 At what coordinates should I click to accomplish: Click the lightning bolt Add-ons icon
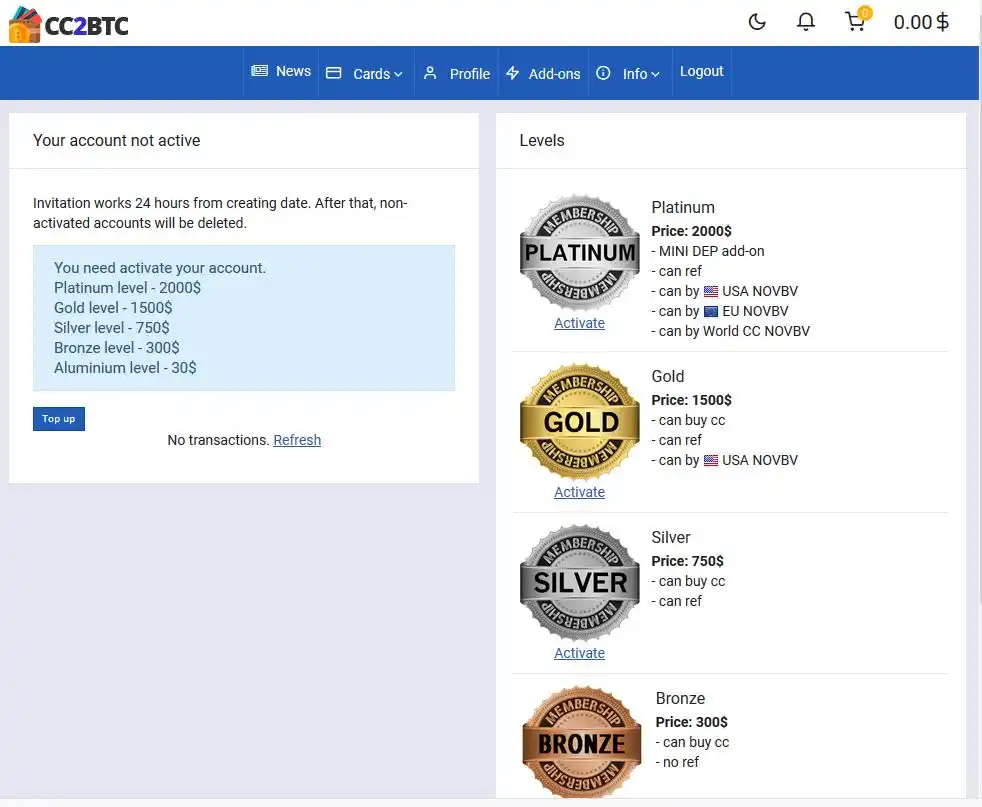coord(513,73)
